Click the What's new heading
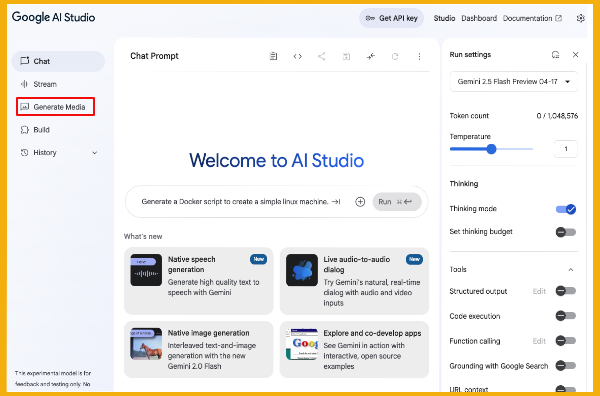This screenshot has width=600, height=396. tap(143, 236)
